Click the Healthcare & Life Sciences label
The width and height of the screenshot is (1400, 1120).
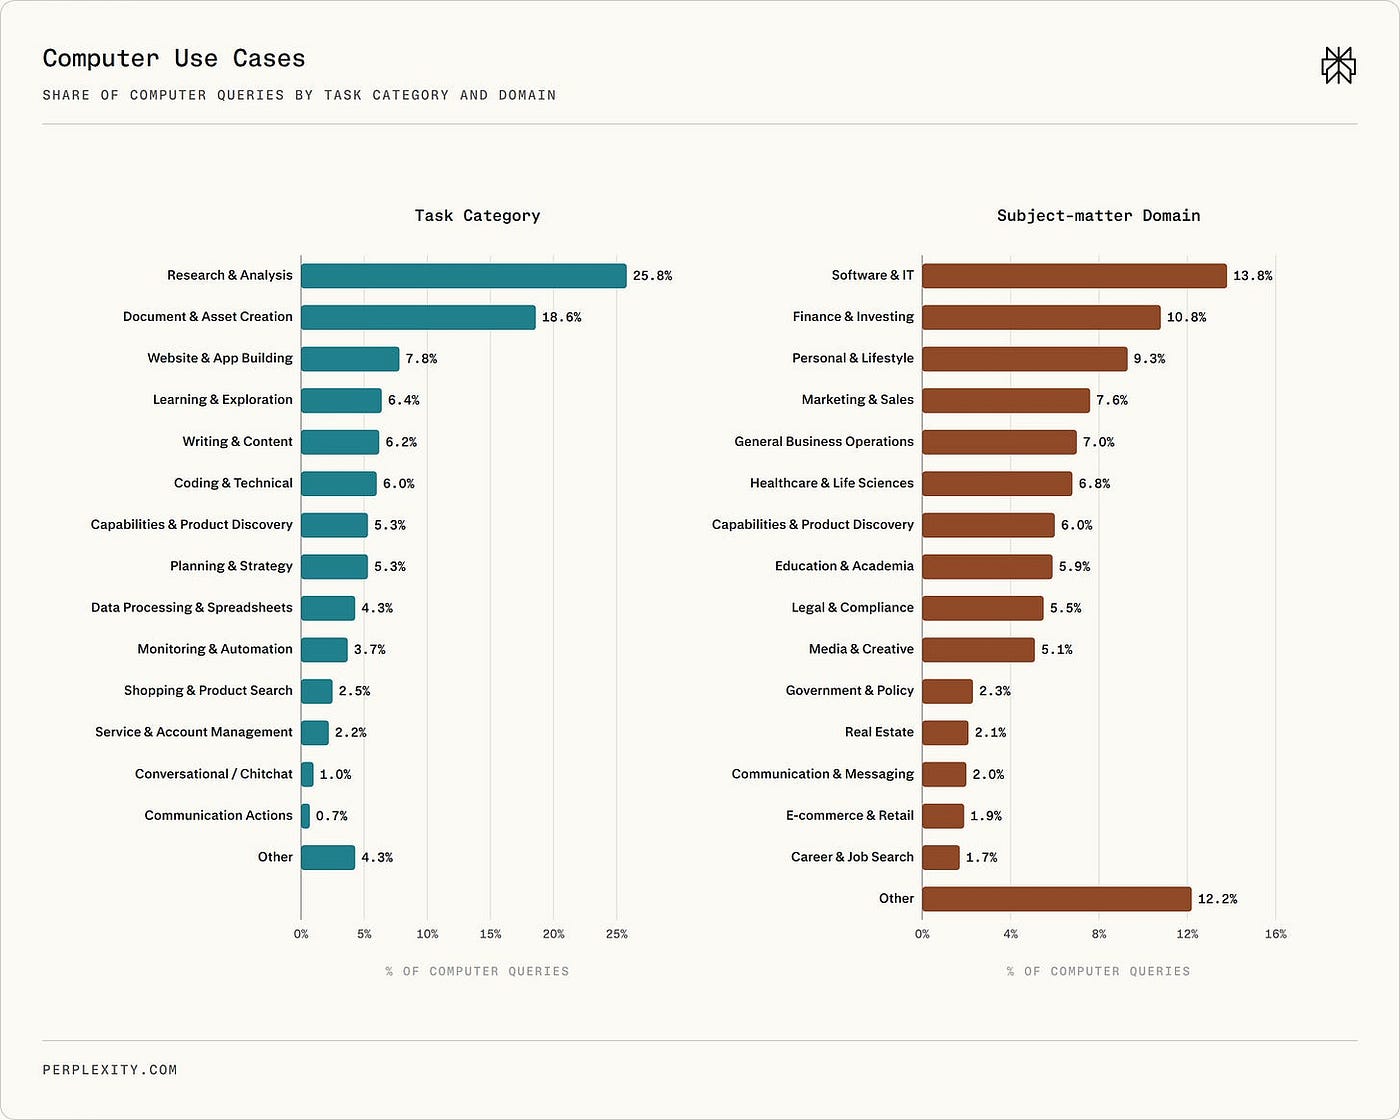(x=832, y=483)
